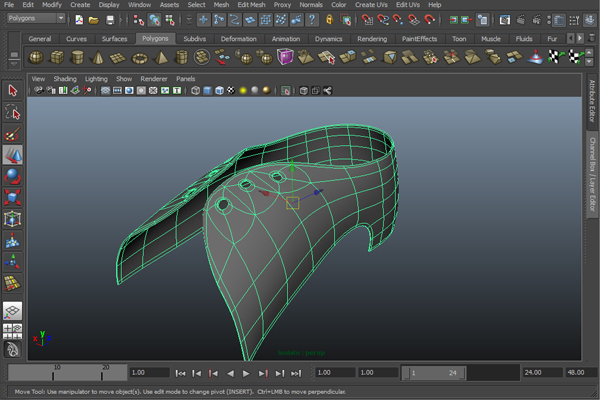The width and height of the screenshot is (600, 400).
Task: Click the single perspective layout icon
Action: [13, 311]
